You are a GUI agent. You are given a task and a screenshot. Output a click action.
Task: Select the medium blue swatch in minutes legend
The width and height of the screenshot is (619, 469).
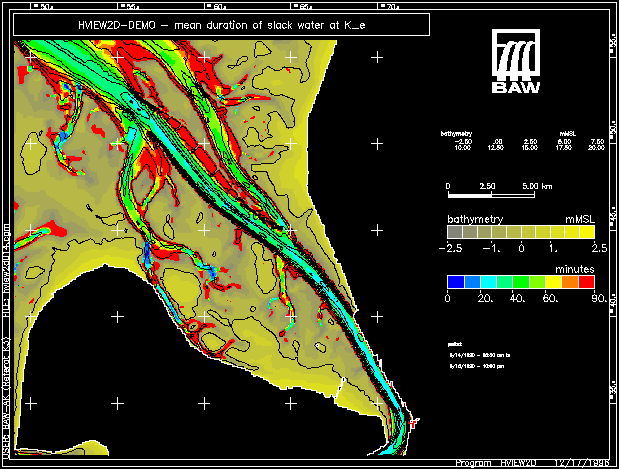472,282
